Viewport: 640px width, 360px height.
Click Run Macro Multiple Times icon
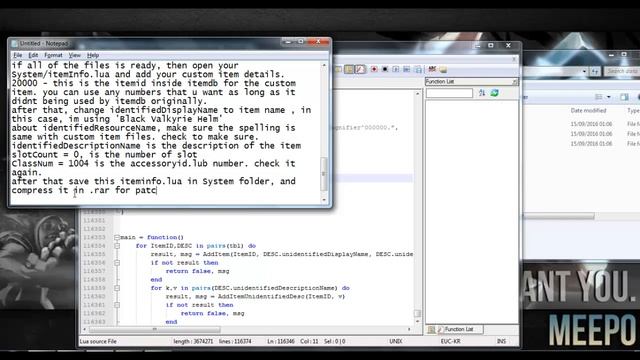tap(407, 69)
